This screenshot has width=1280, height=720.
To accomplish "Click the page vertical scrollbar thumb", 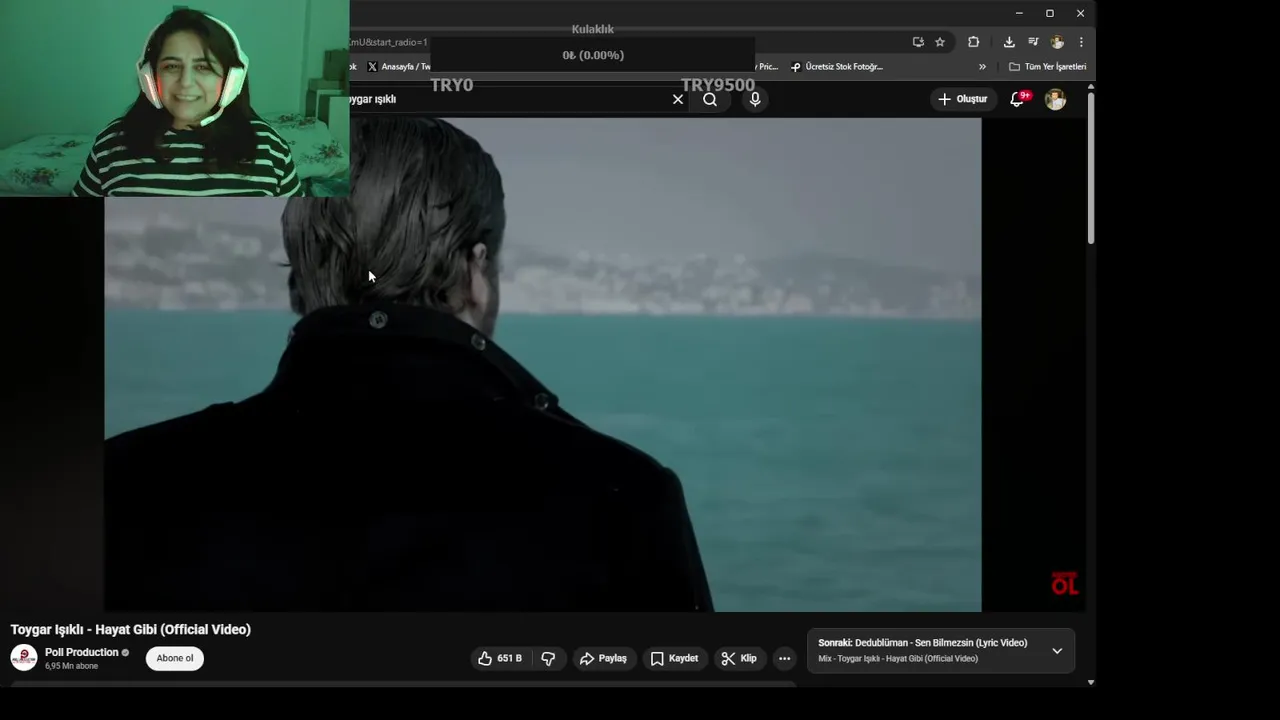I will coord(1091,169).
